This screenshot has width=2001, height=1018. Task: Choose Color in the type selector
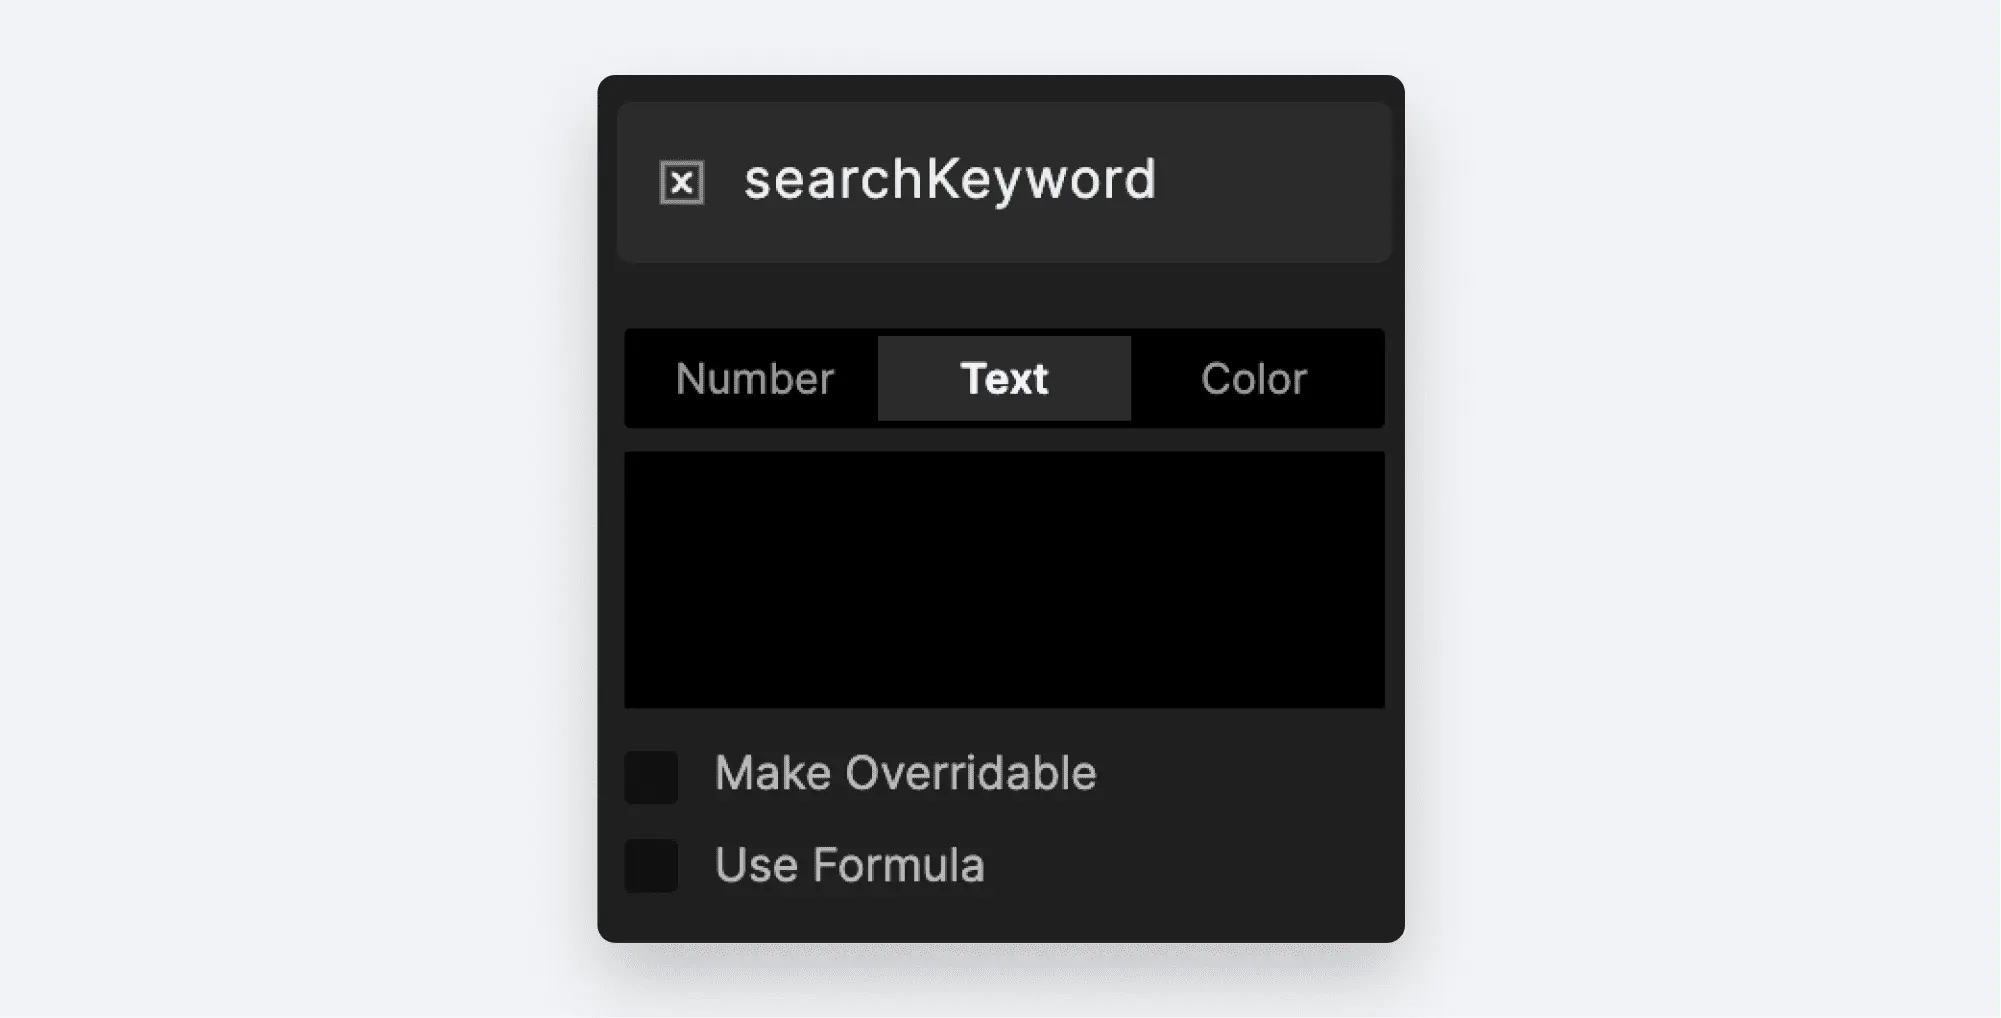(x=1254, y=379)
